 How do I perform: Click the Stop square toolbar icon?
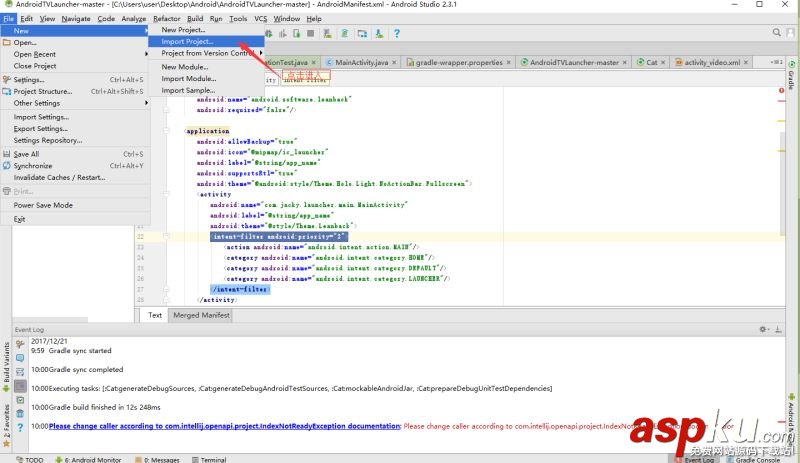(x=311, y=34)
